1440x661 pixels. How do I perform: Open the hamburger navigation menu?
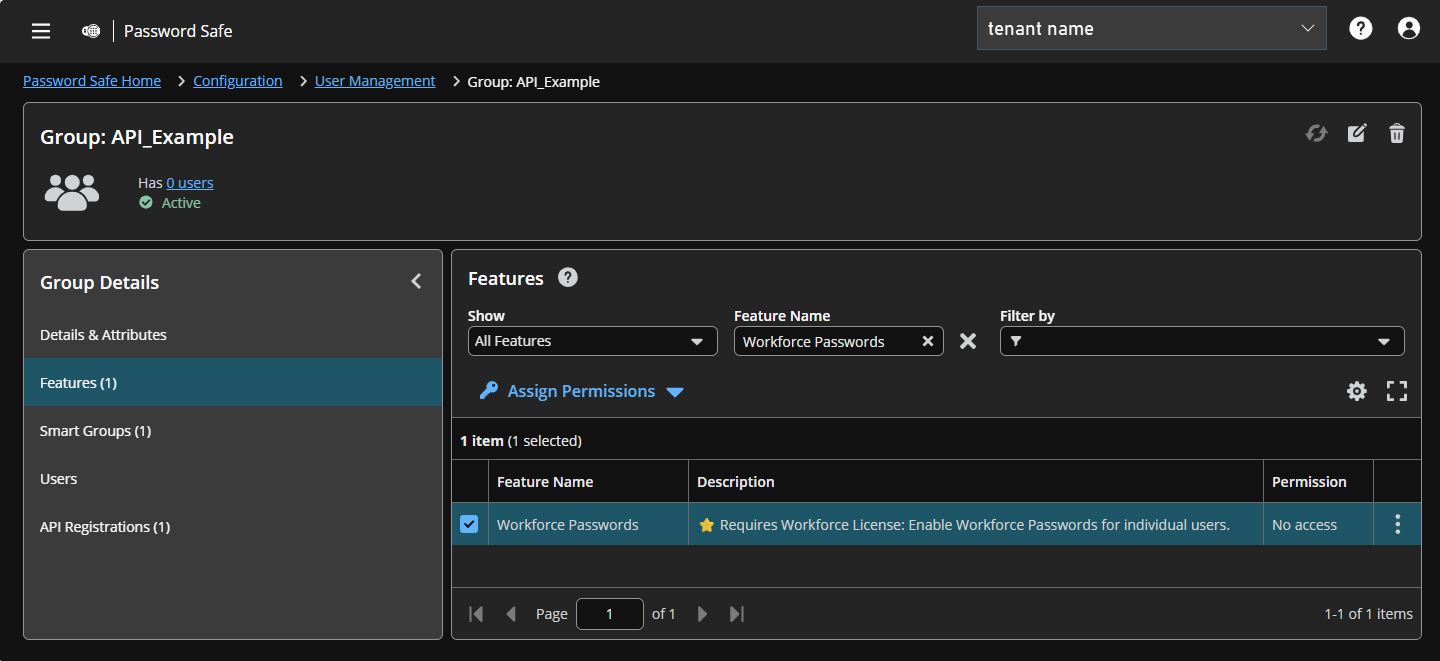coord(40,30)
